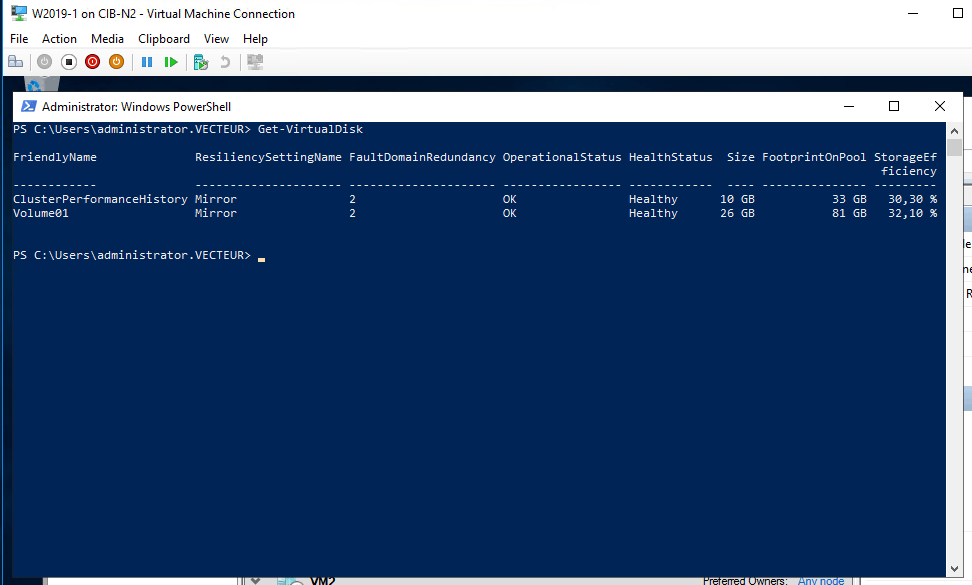Send Ctrl+Alt+Delete using the toolbar icon
Viewport: 972px width, 585px height.
coord(15,61)
